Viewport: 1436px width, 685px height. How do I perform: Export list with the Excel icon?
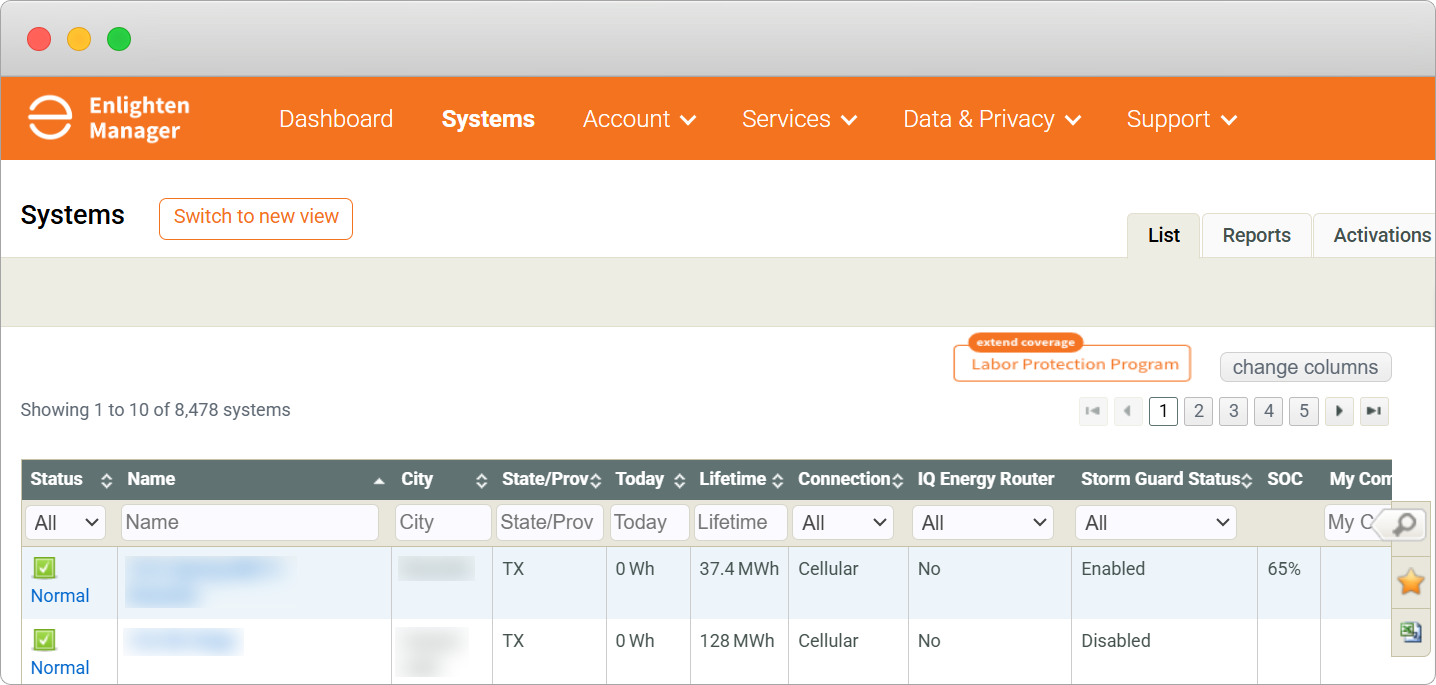1410,632
